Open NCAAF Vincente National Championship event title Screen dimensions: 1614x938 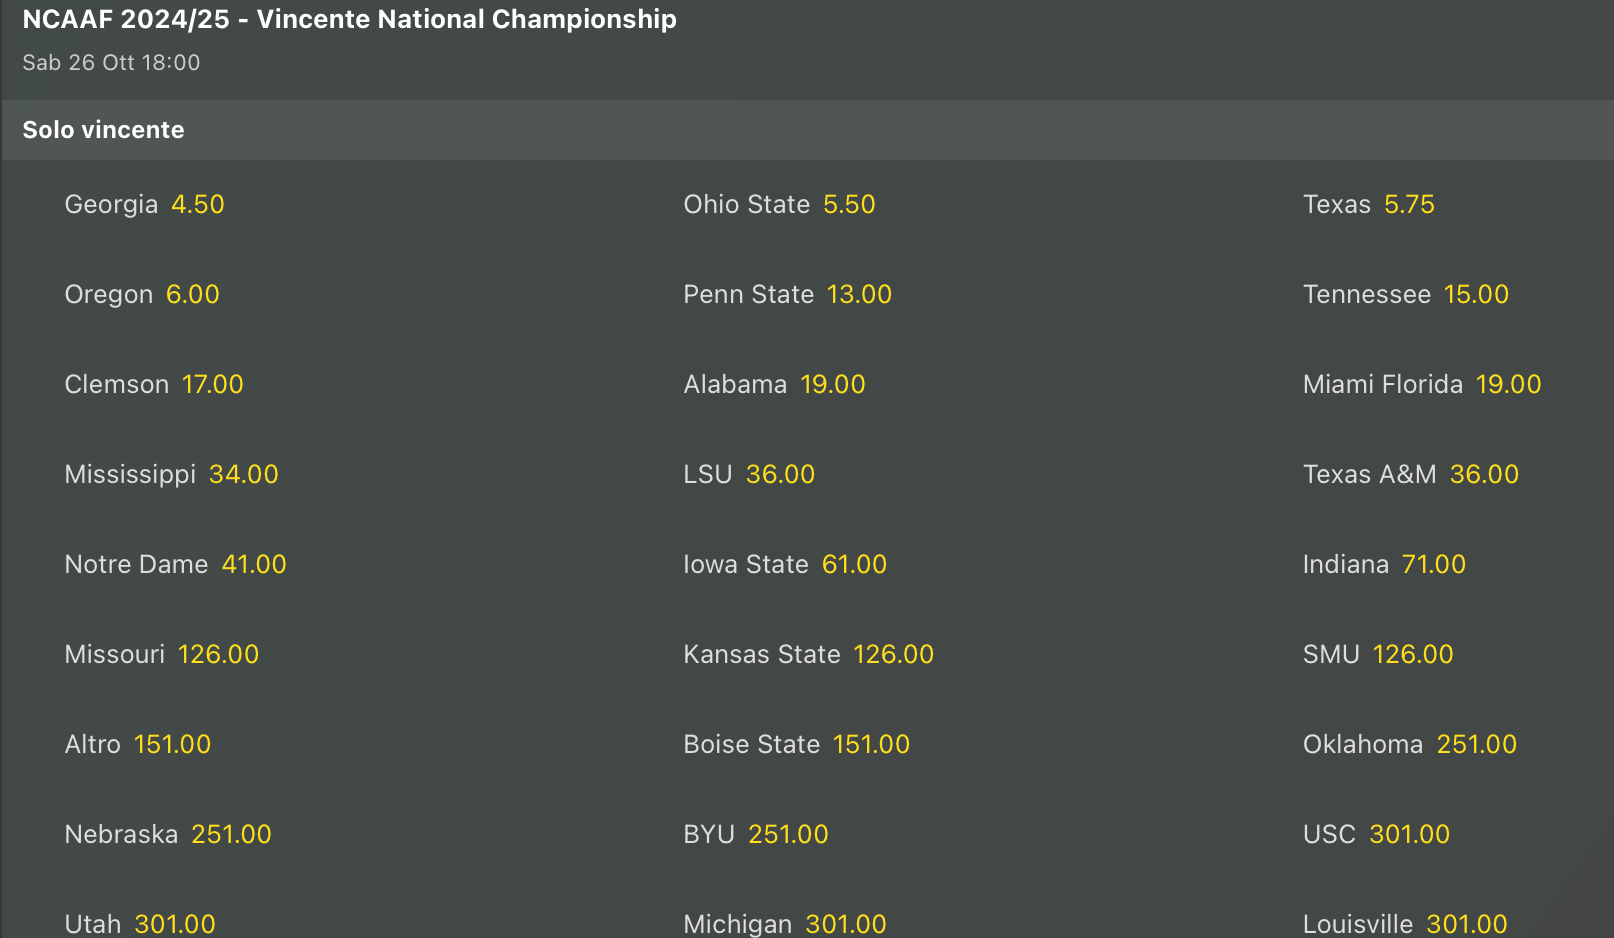[x=349, y=19]
